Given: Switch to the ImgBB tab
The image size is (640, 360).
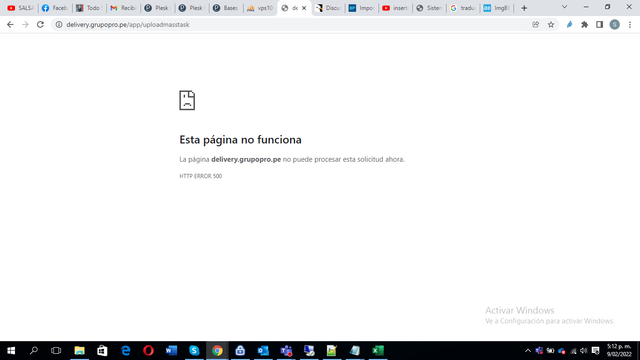Looking at the screenshot, I should coord(497,8).
